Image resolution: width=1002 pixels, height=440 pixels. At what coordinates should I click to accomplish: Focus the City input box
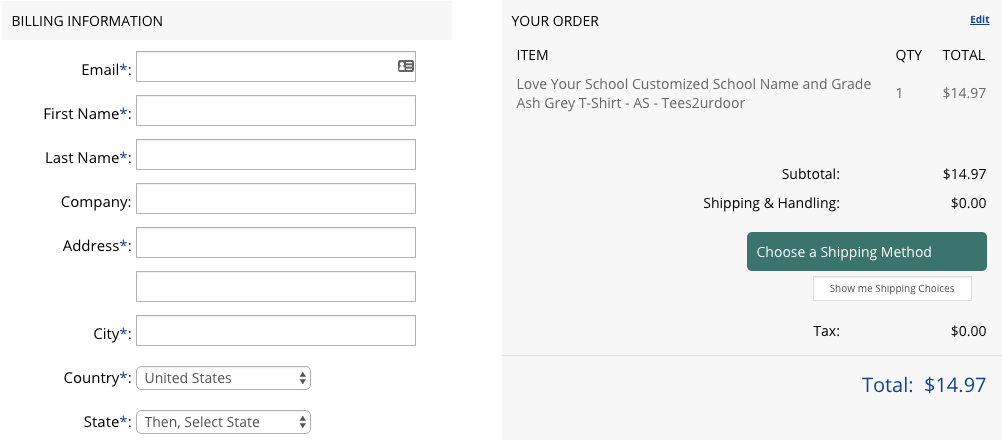275,331
